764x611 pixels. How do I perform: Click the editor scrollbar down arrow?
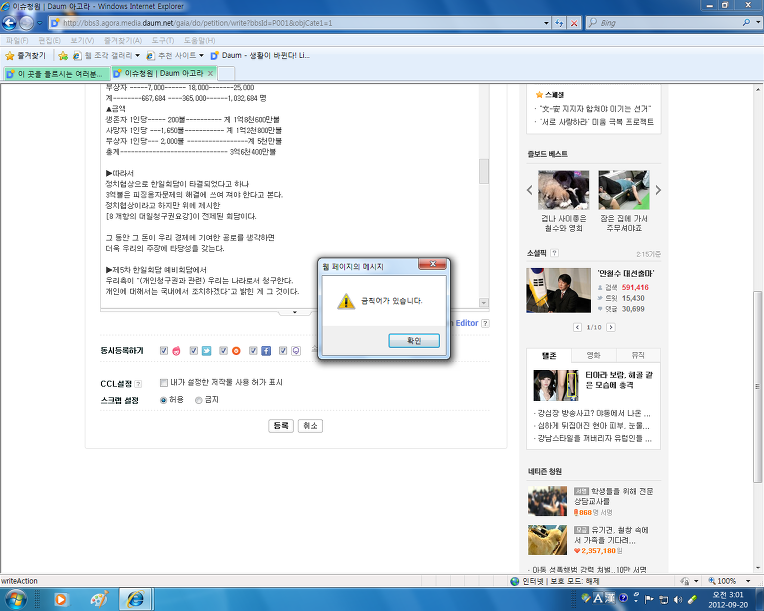coord(484,303)
